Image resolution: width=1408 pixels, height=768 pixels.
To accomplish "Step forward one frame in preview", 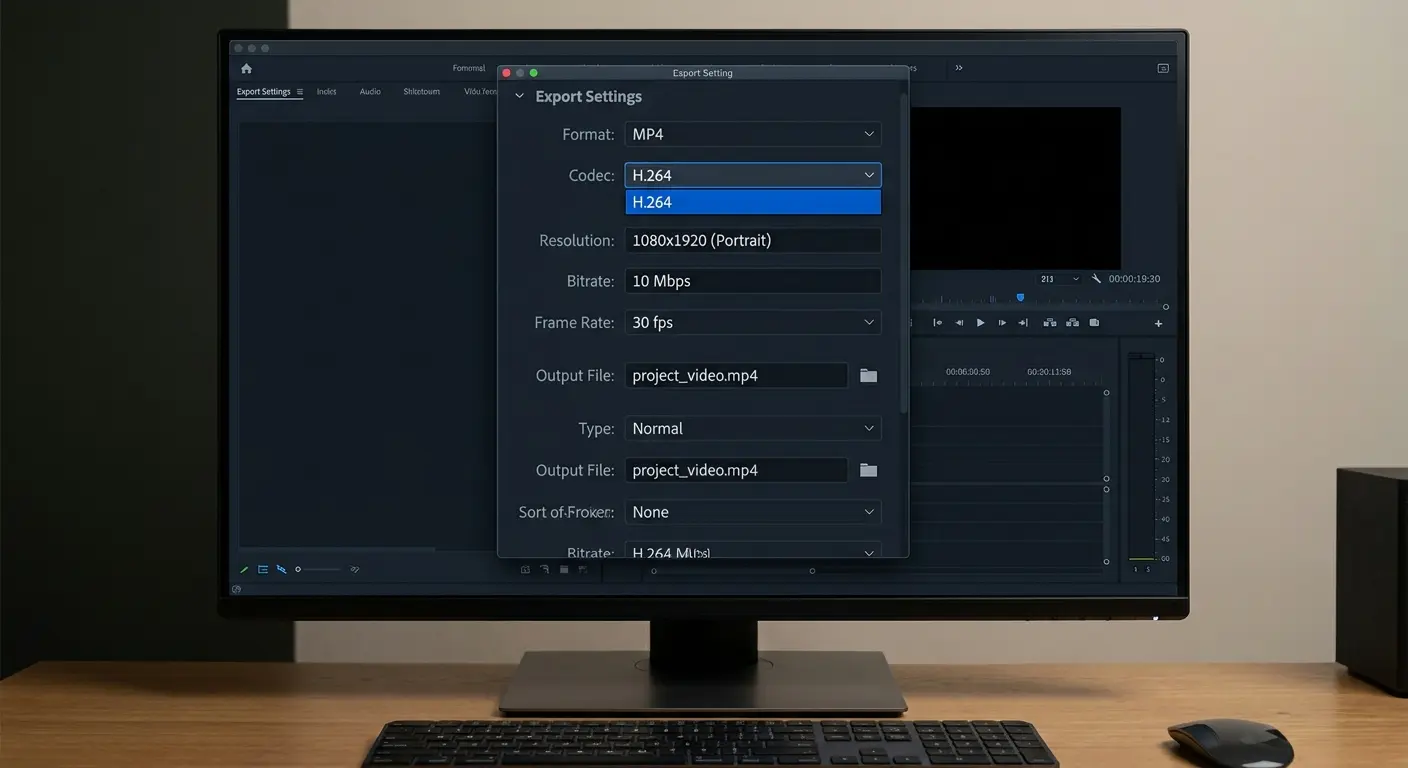I will [x=1002, y=323].
